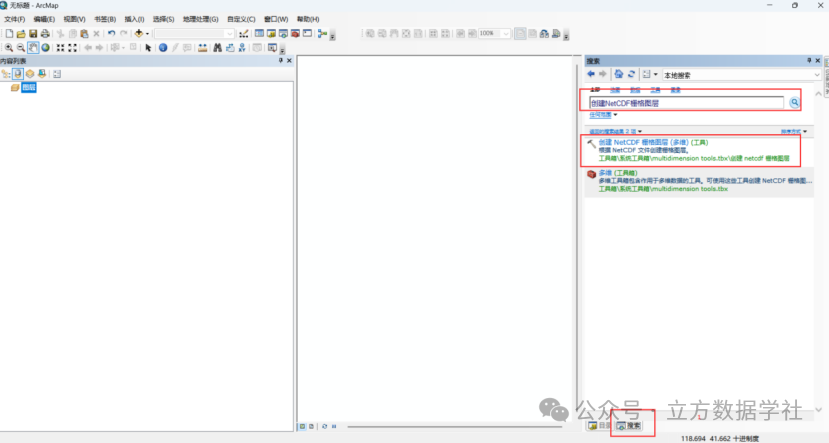
Task: Open the Catalog window toolbar icon
Action: click(271, 34)
